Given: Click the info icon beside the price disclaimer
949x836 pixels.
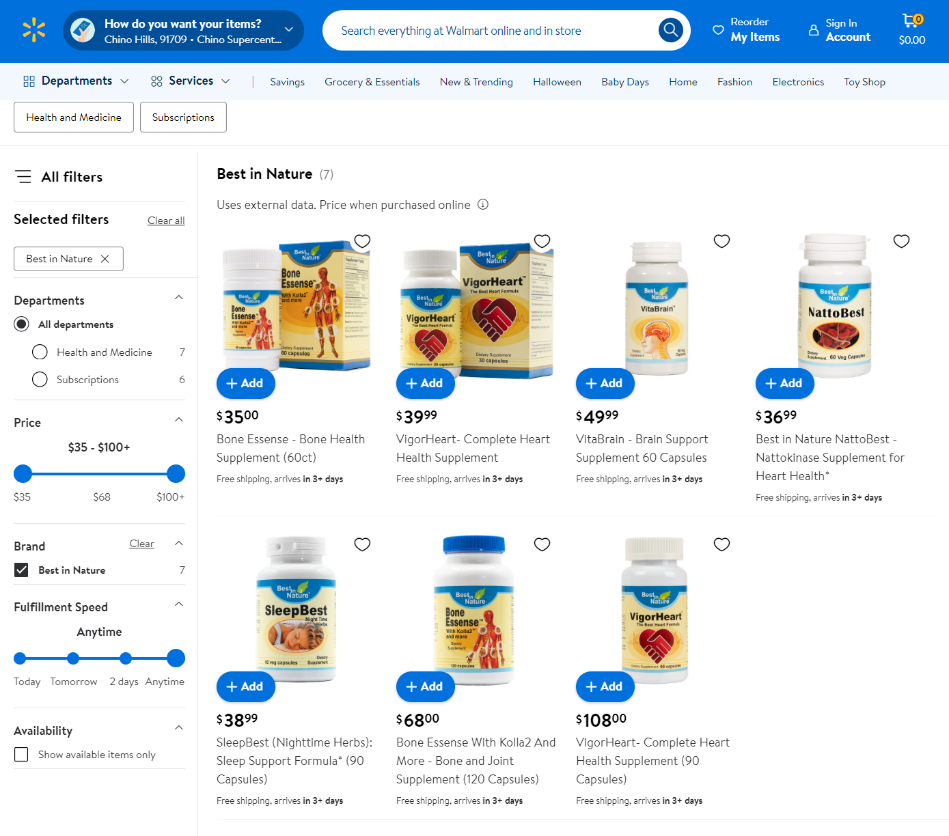Looking at the screenshot, I should (483, 205).
